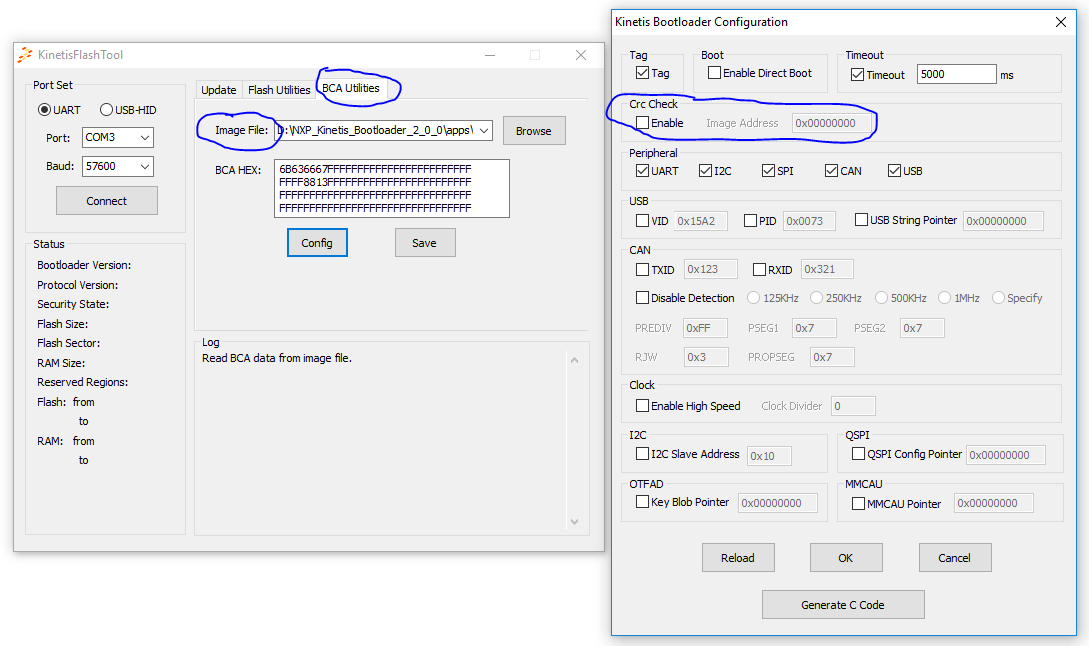Click the Crc Image Address field
The image size is (1089, 646).
point(831,123)
